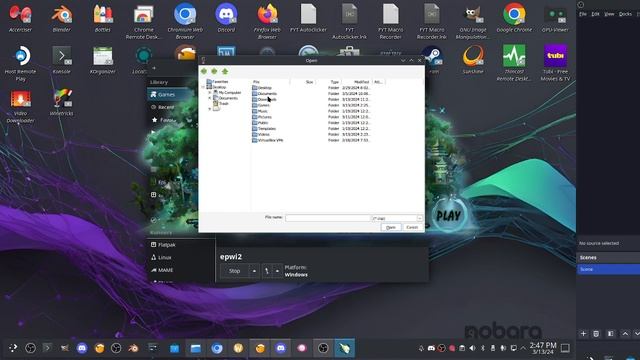Sort by the Size column header
The width and height of the screenshot is (640, 360).
pyautogui.click(x=303, y=82)
